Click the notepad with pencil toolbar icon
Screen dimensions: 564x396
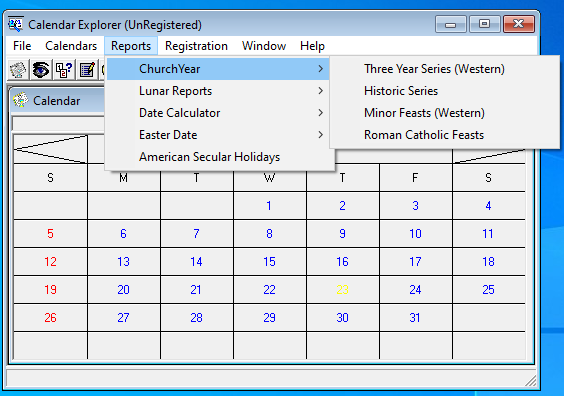(87, 69)
